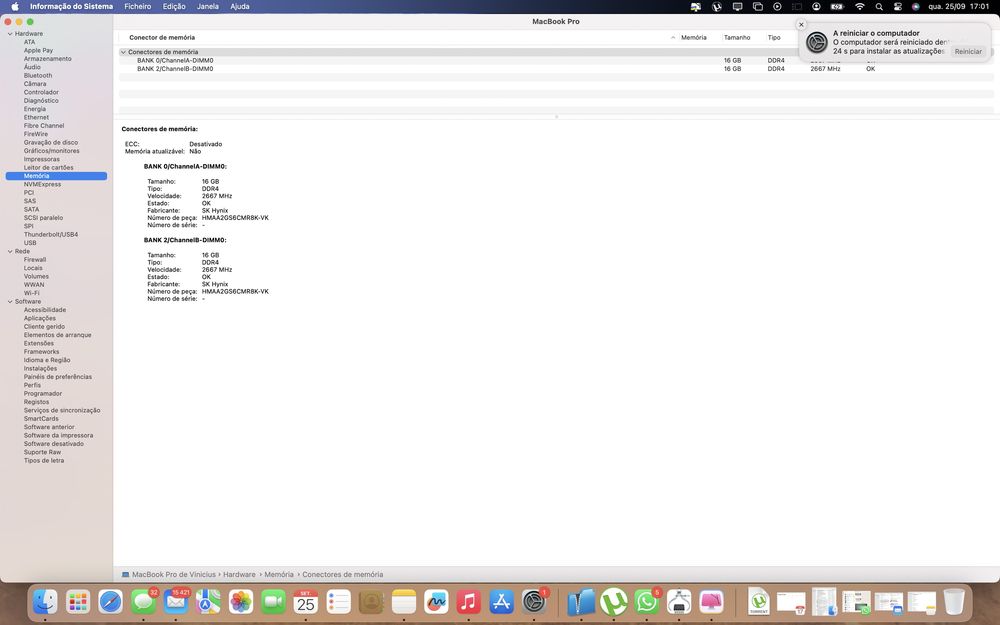Viewport: 1000px width, 625px height.
Task: Select BANK 2/ChannelB-DIMM0 table row
Action: coord(556,69)
